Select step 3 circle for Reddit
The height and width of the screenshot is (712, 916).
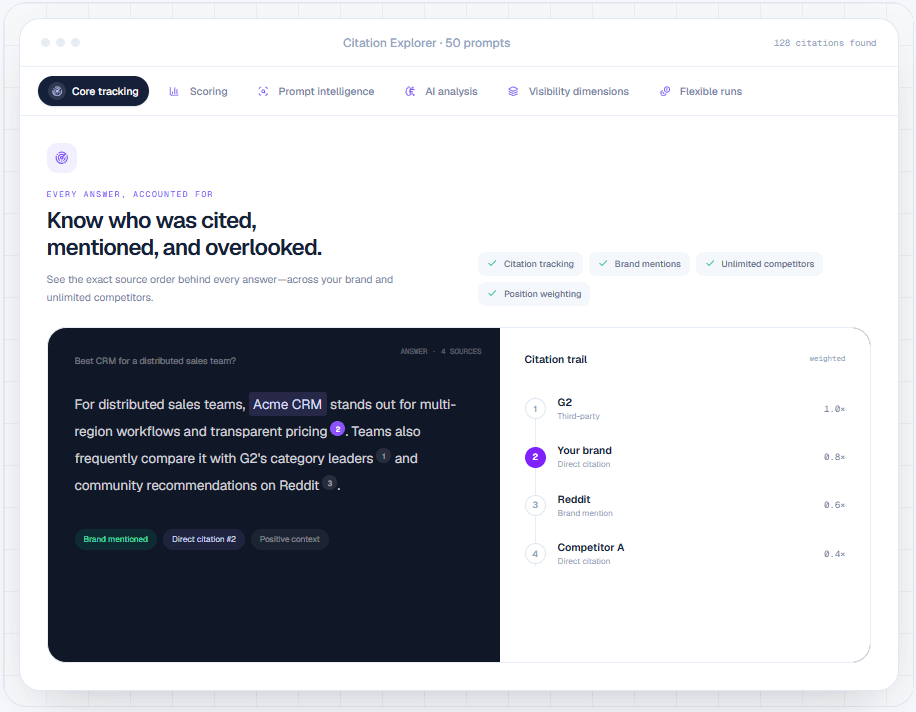coord(535,505)
